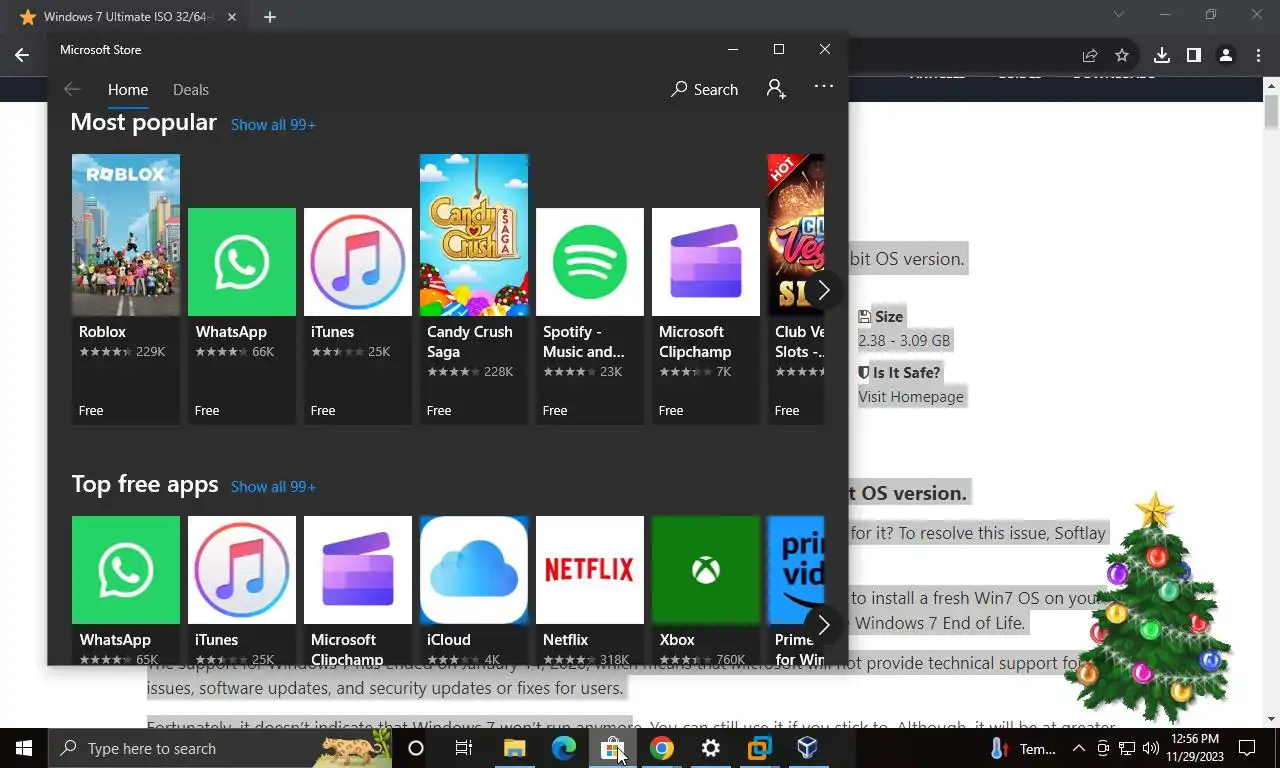Open the notification center
The height and width of the screenshot is (768, 1280).
point(1247,748)
